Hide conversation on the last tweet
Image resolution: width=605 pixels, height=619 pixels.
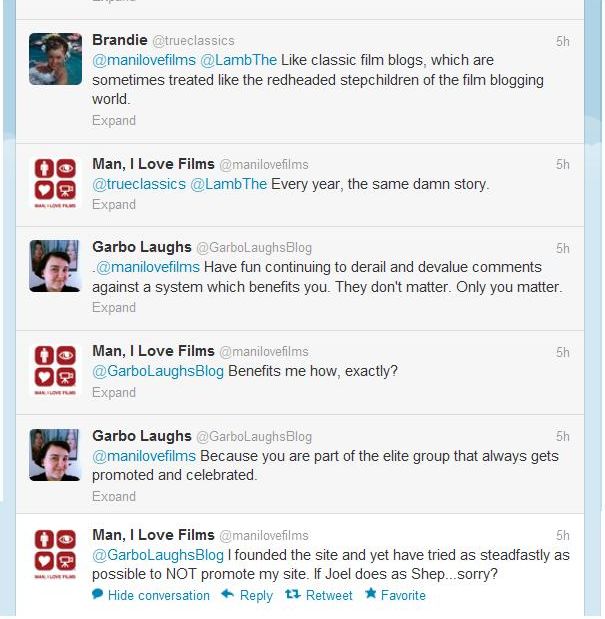point(158,595)
